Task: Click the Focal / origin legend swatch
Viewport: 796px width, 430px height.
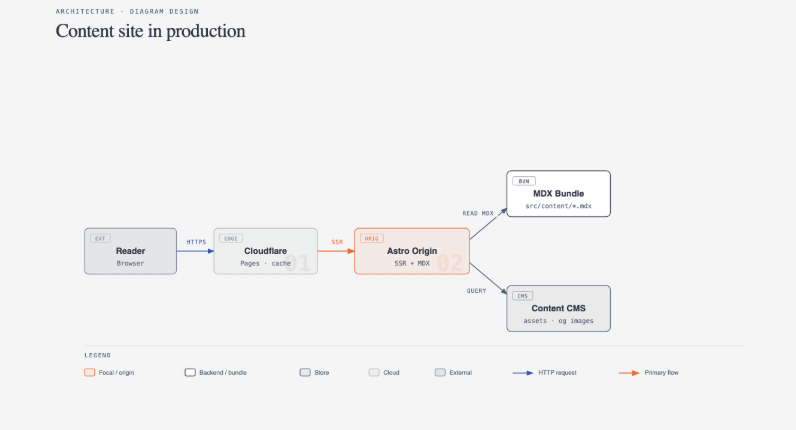Action: pyautogui.click(x=89, y=373)
